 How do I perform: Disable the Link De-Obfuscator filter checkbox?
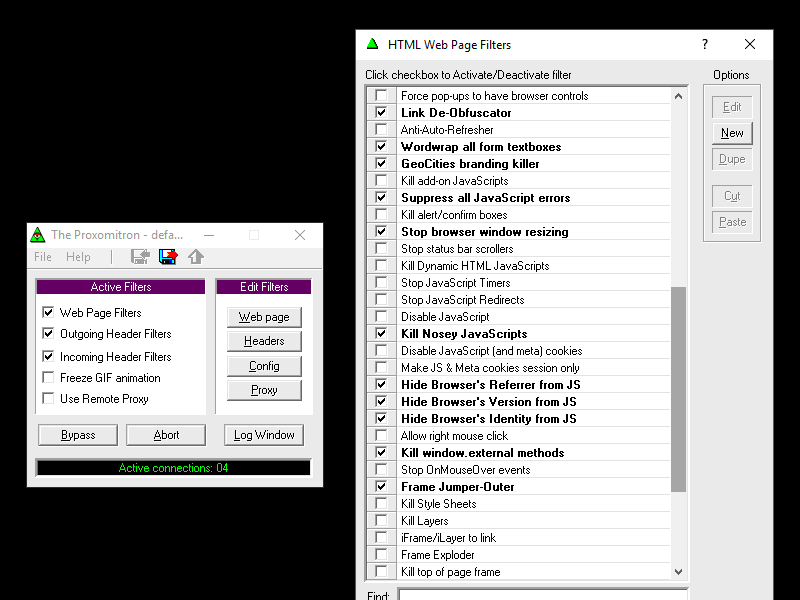coord(381,112)
